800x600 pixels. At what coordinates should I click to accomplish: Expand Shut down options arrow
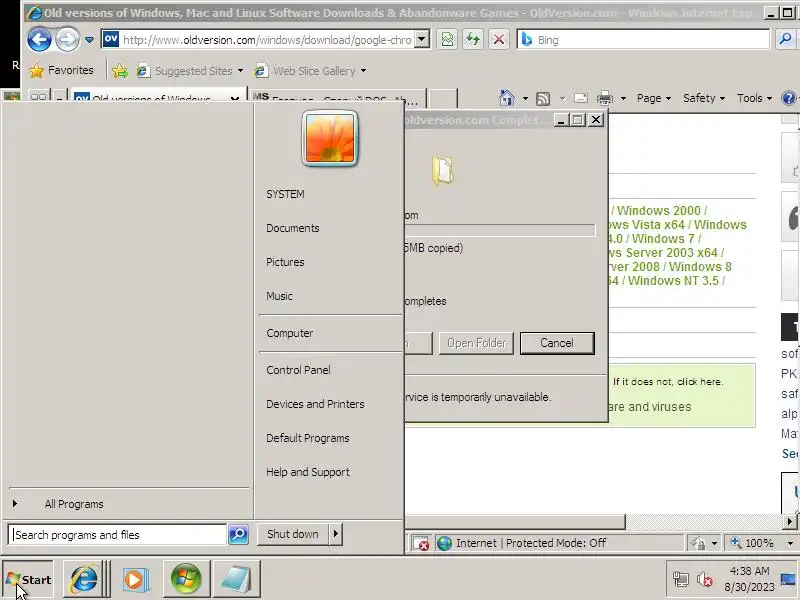point(336,534)
